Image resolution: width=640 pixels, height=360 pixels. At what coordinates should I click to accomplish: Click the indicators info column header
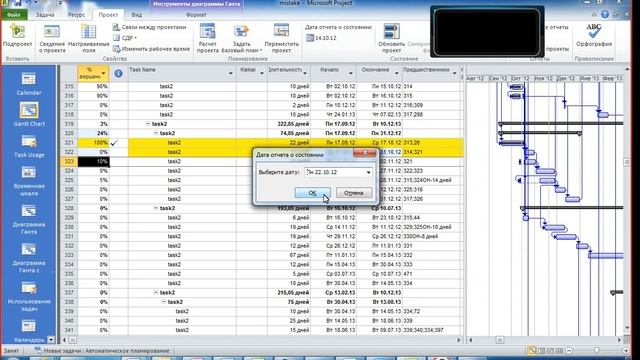118,73
